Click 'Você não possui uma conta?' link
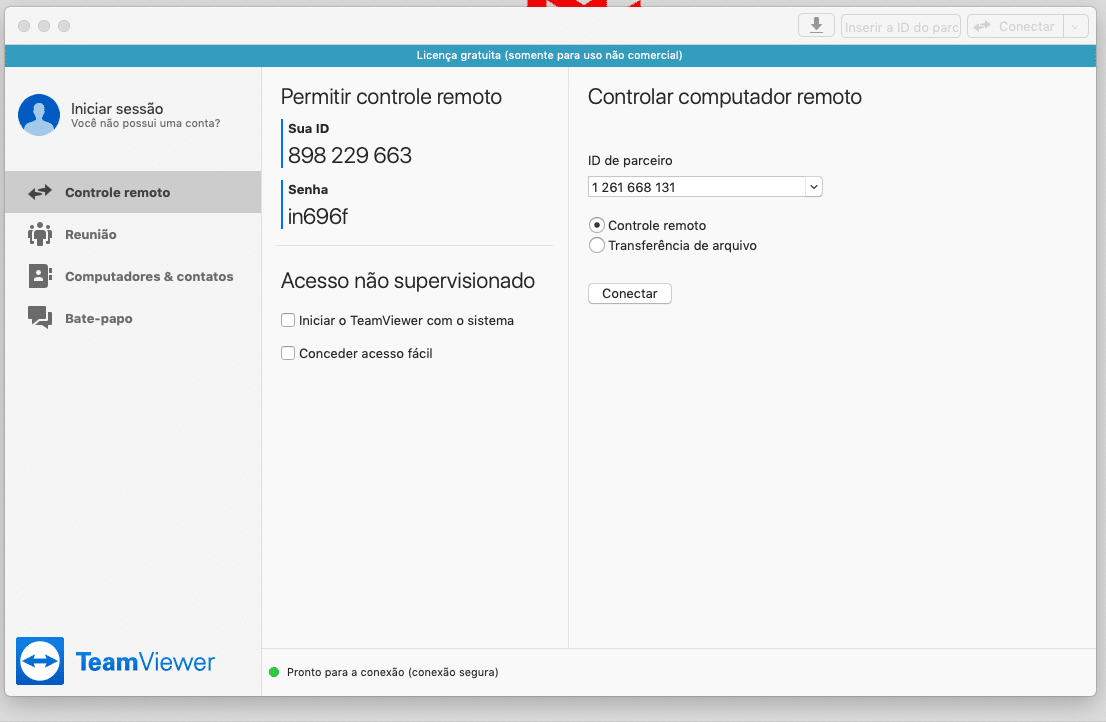The height and width of the screenshot is (722, 1106). point(145,123)
